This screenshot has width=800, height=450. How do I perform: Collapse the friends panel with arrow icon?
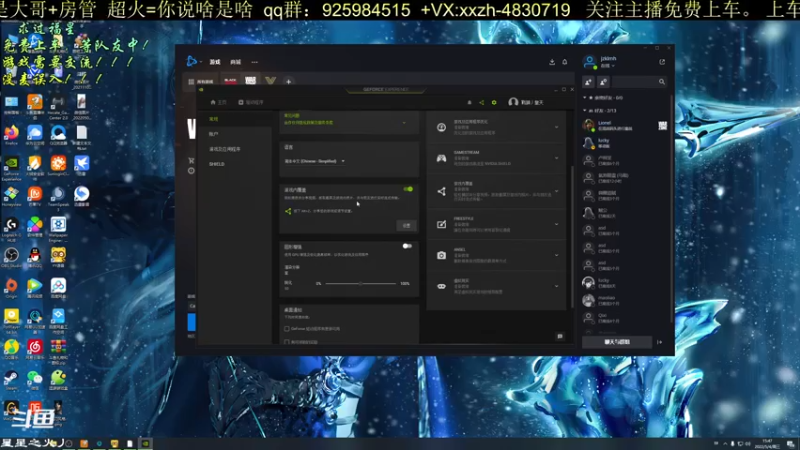coord(659,342)
